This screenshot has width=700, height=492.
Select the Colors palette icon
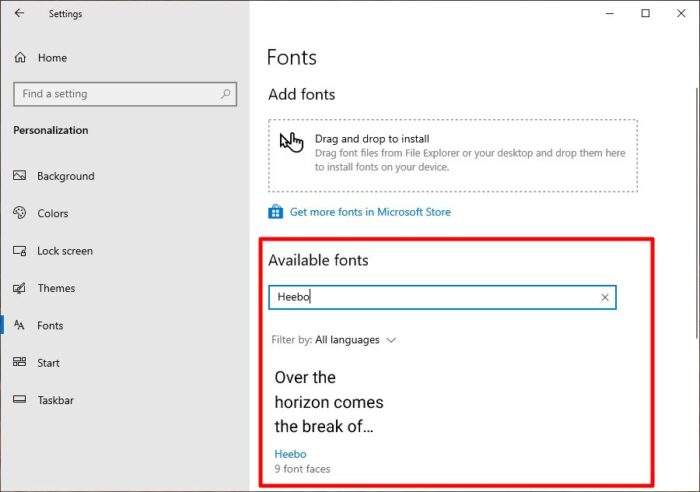point(20,213)
